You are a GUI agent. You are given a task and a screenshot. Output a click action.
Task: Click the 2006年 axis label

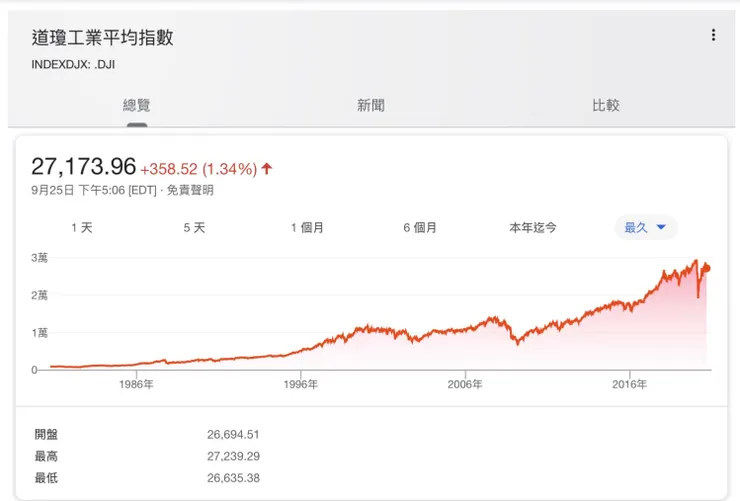[x=465, y=384]
